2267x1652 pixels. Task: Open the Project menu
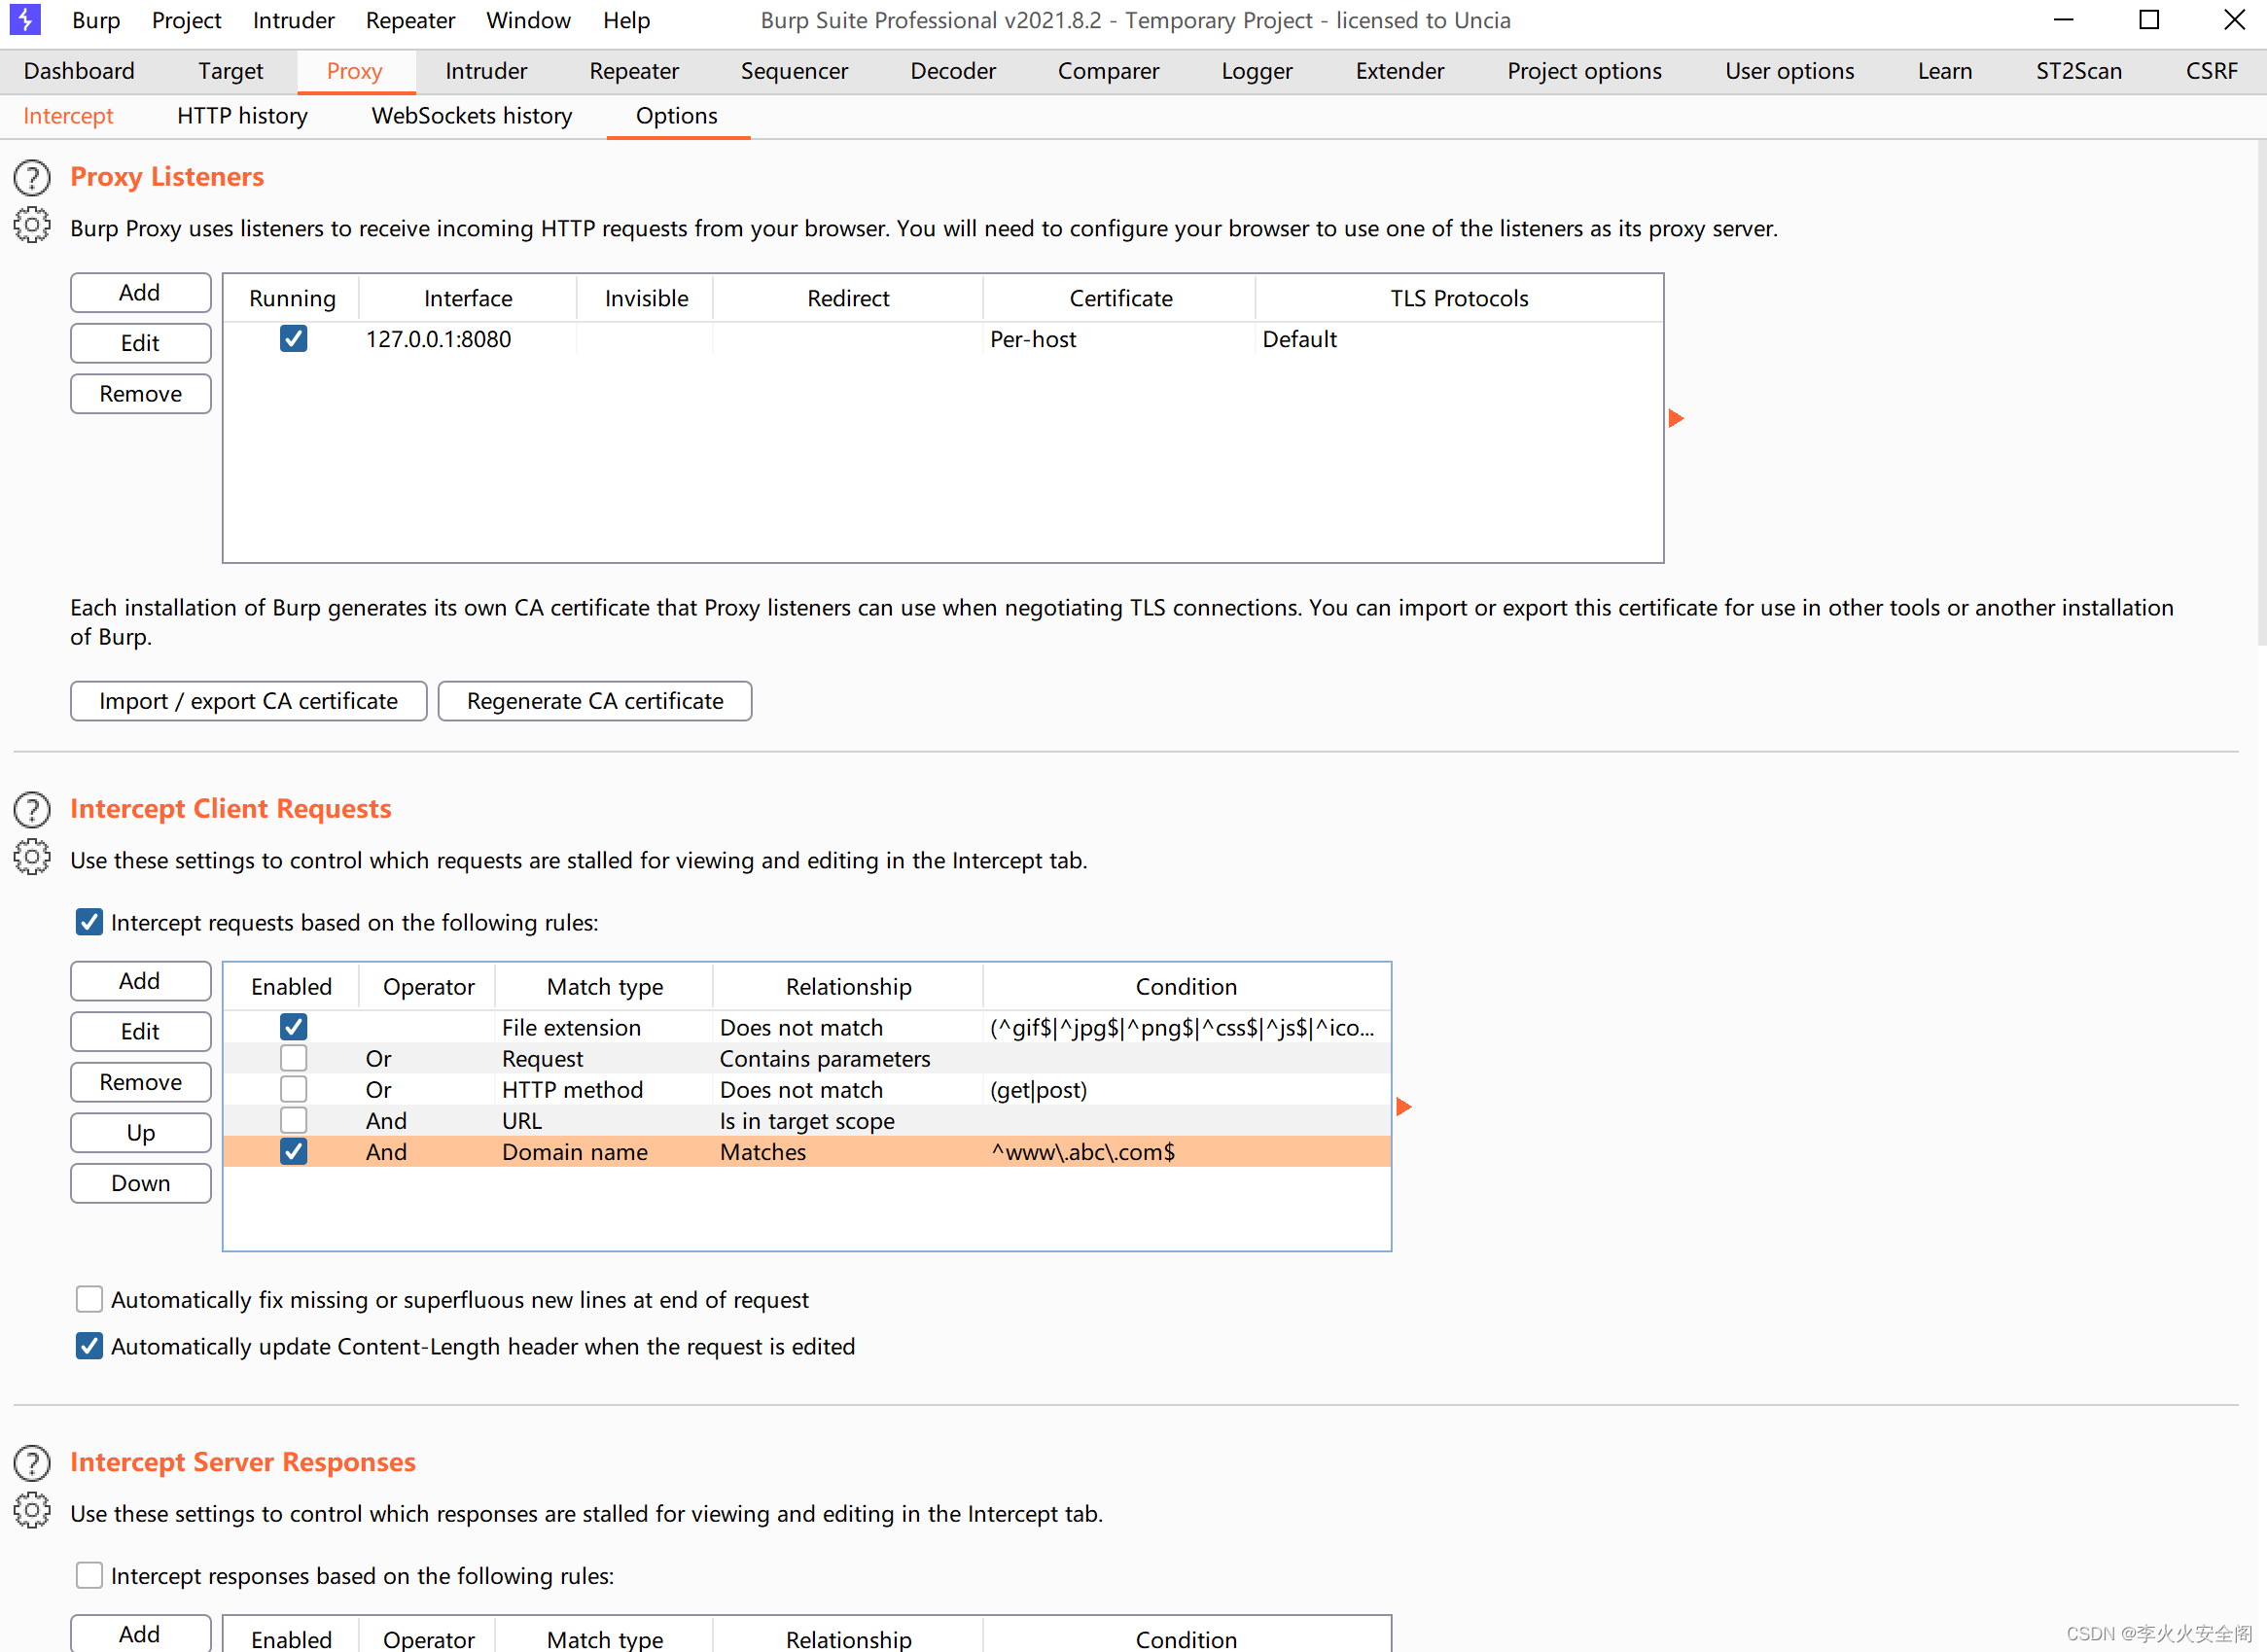tap(186, 20)
